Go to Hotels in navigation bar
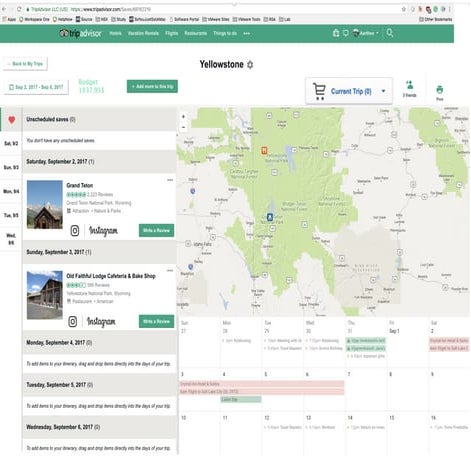This screenshot has width=471, height=471. coord(115,33)
